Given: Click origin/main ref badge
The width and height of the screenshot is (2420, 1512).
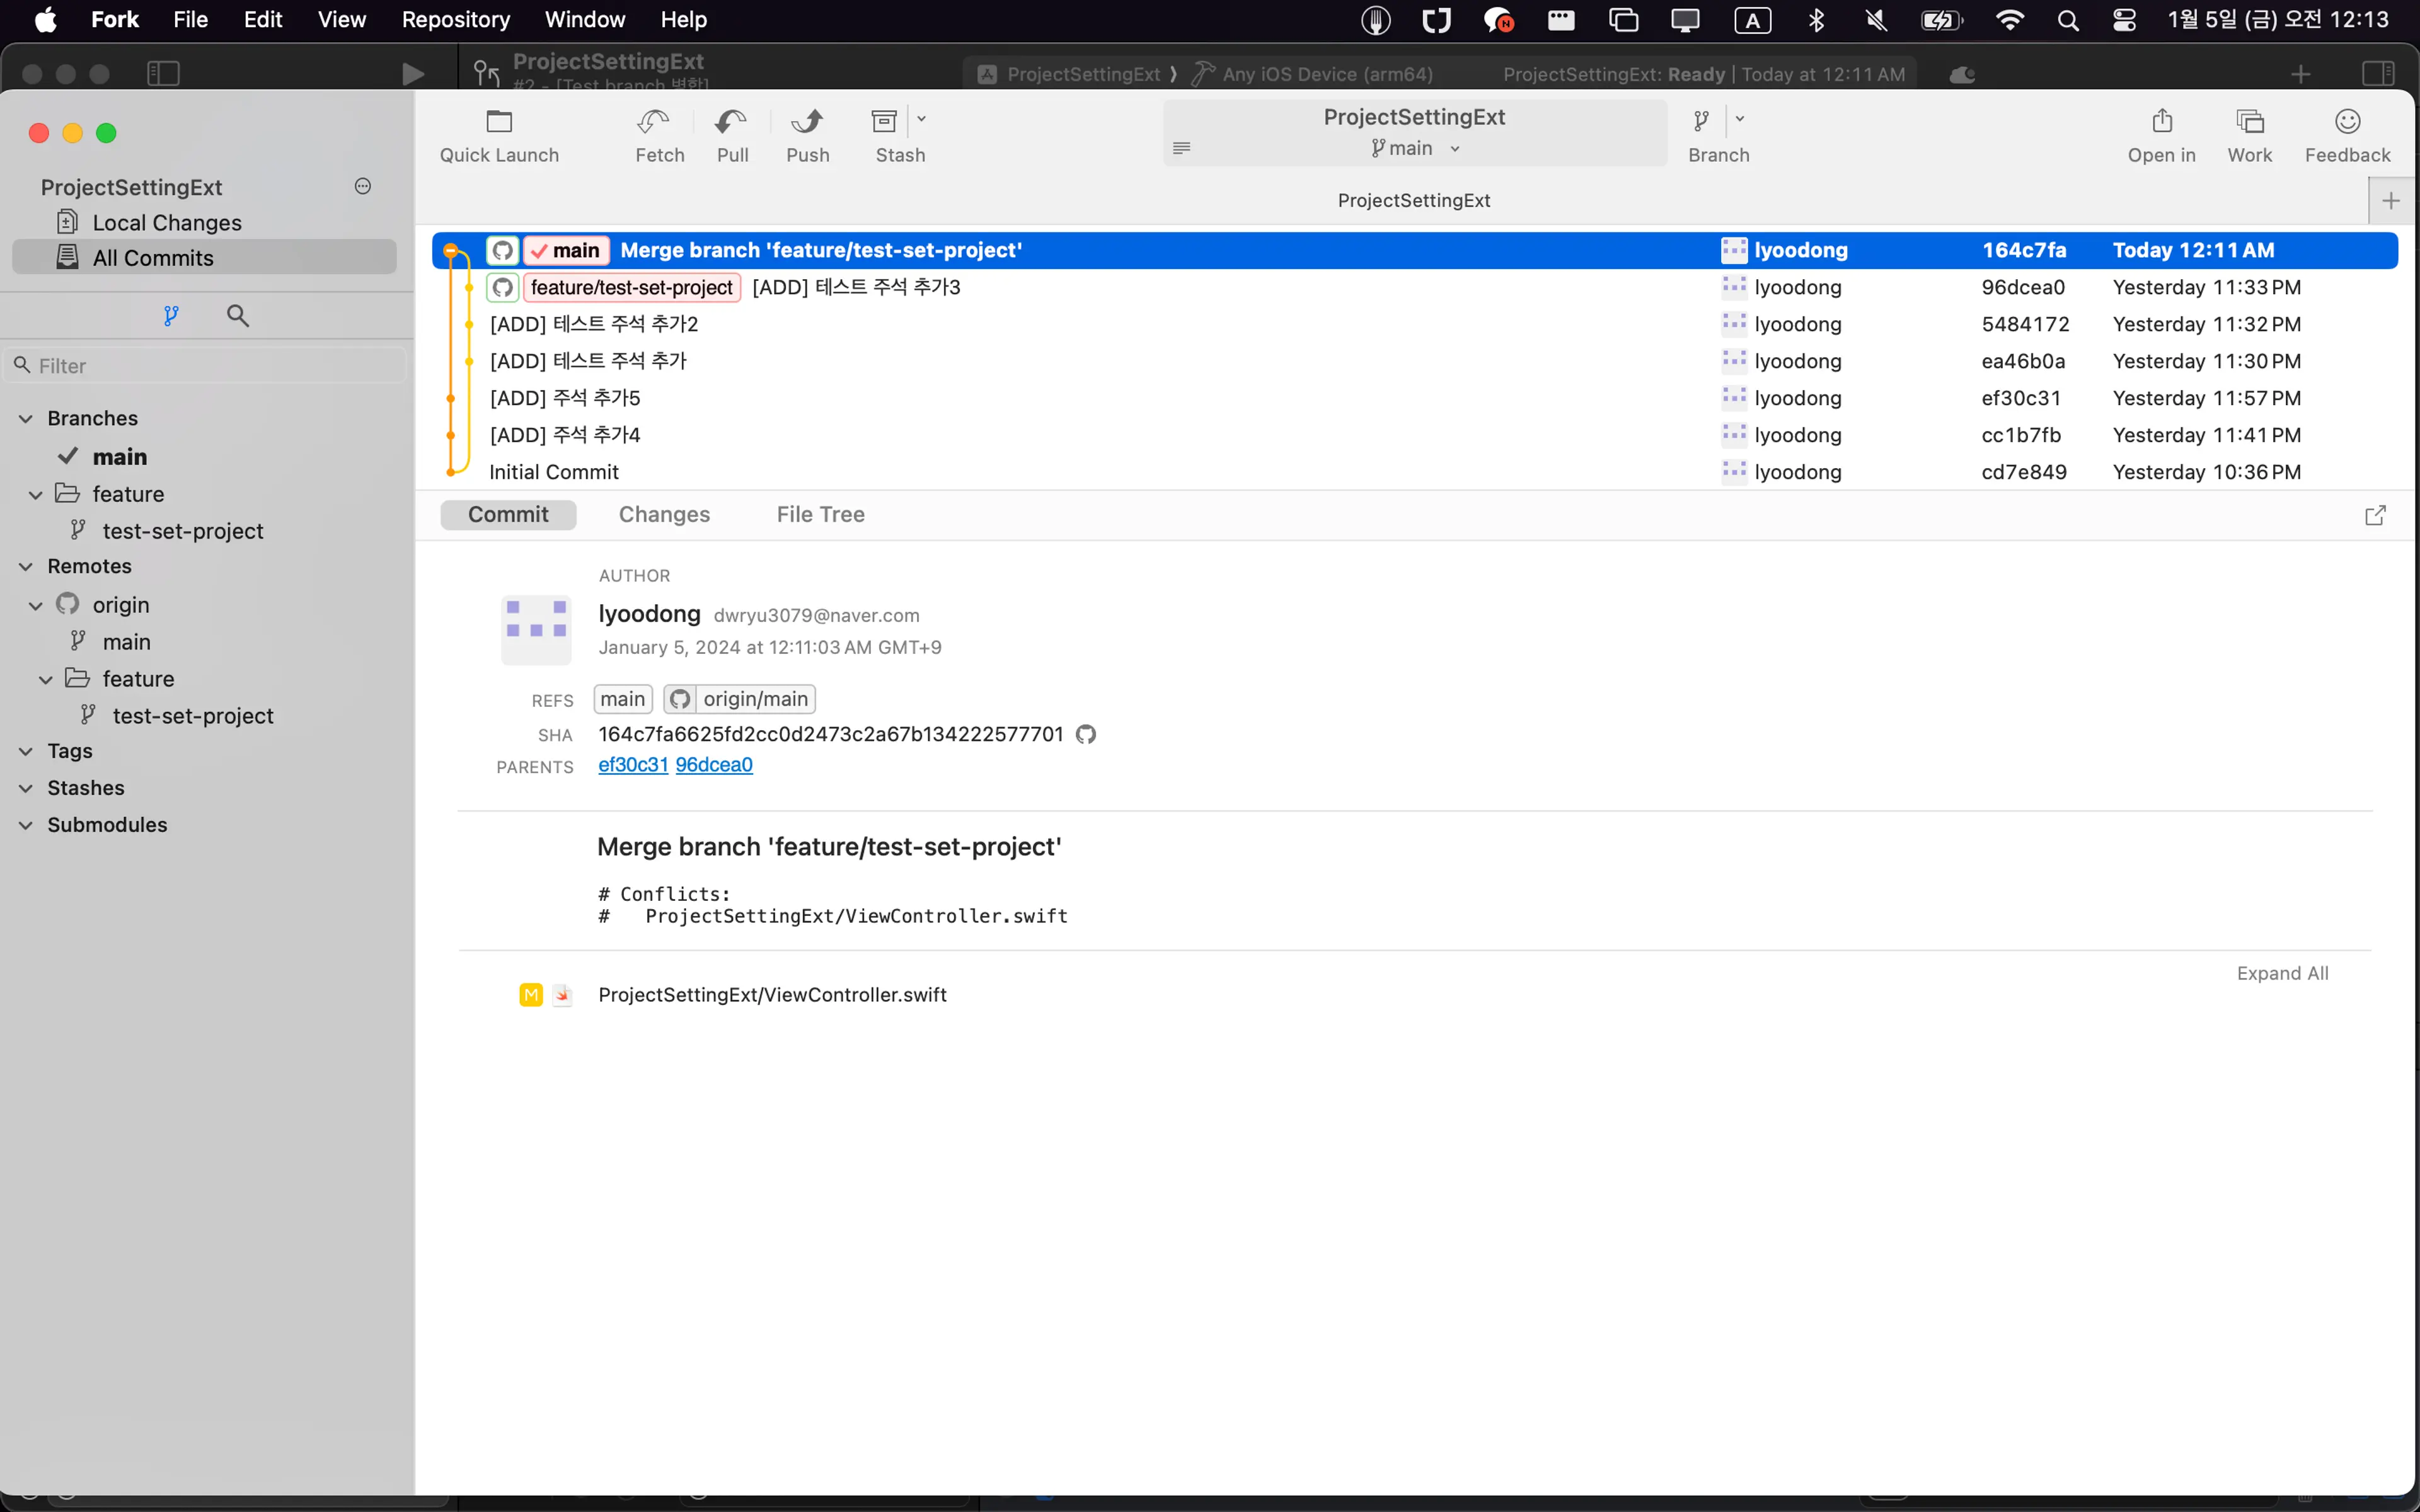Looking at the screenshot, I should pyautogui.click(x=739, y=699).
